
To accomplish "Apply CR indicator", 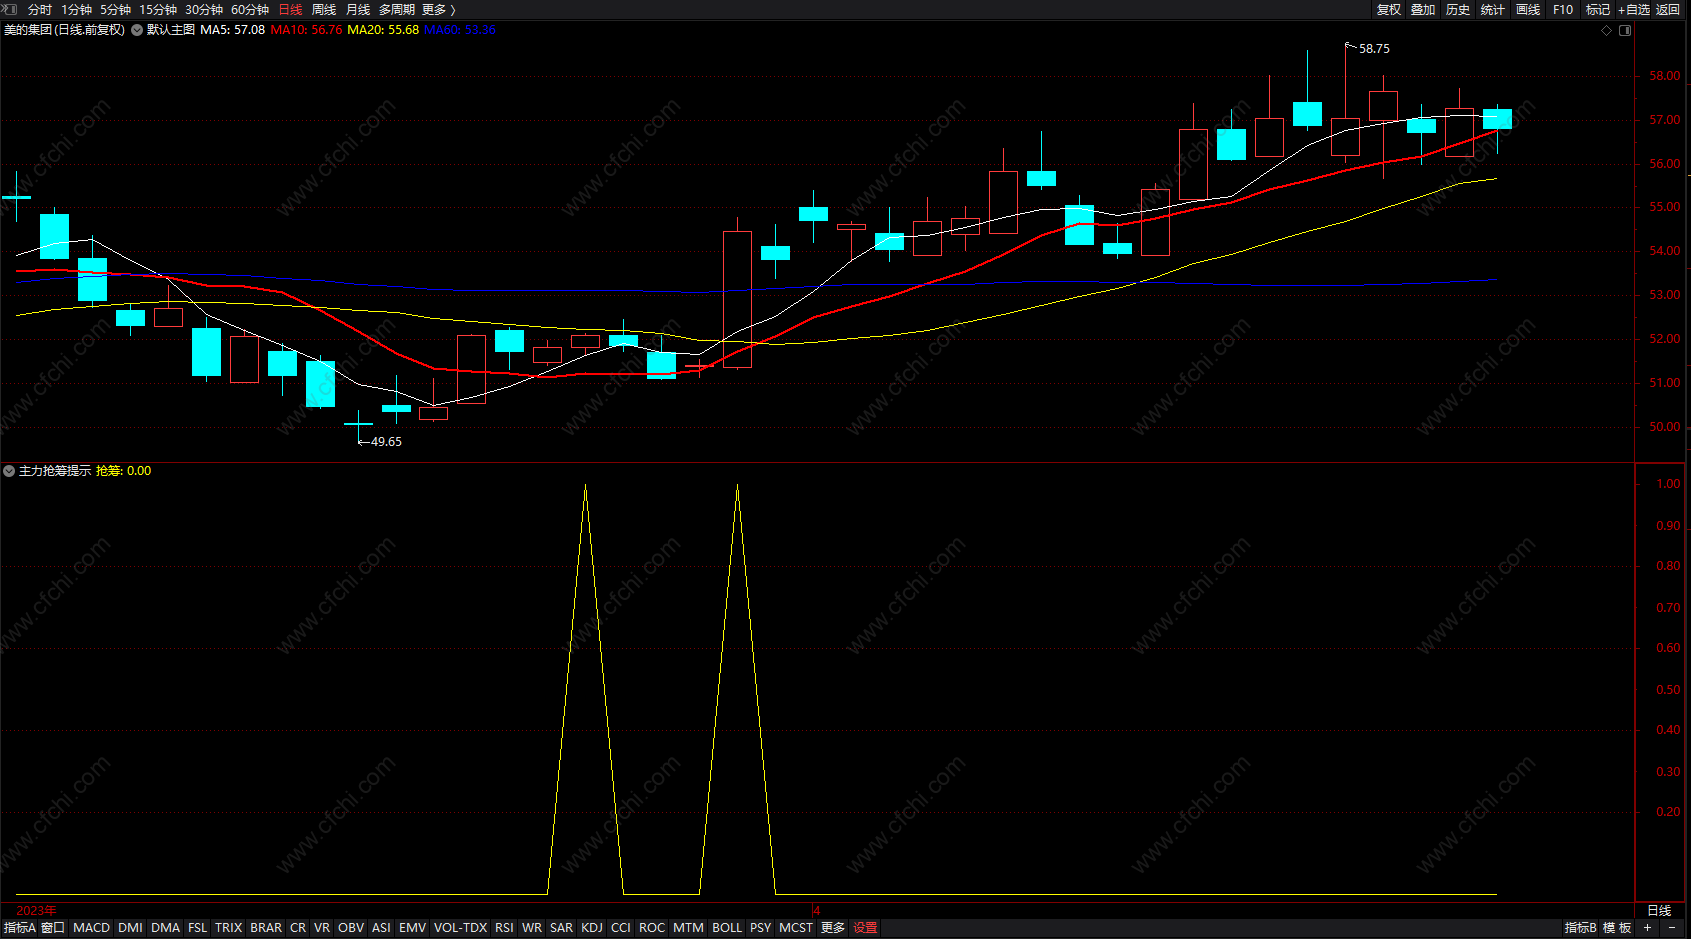I will [298, 928].
